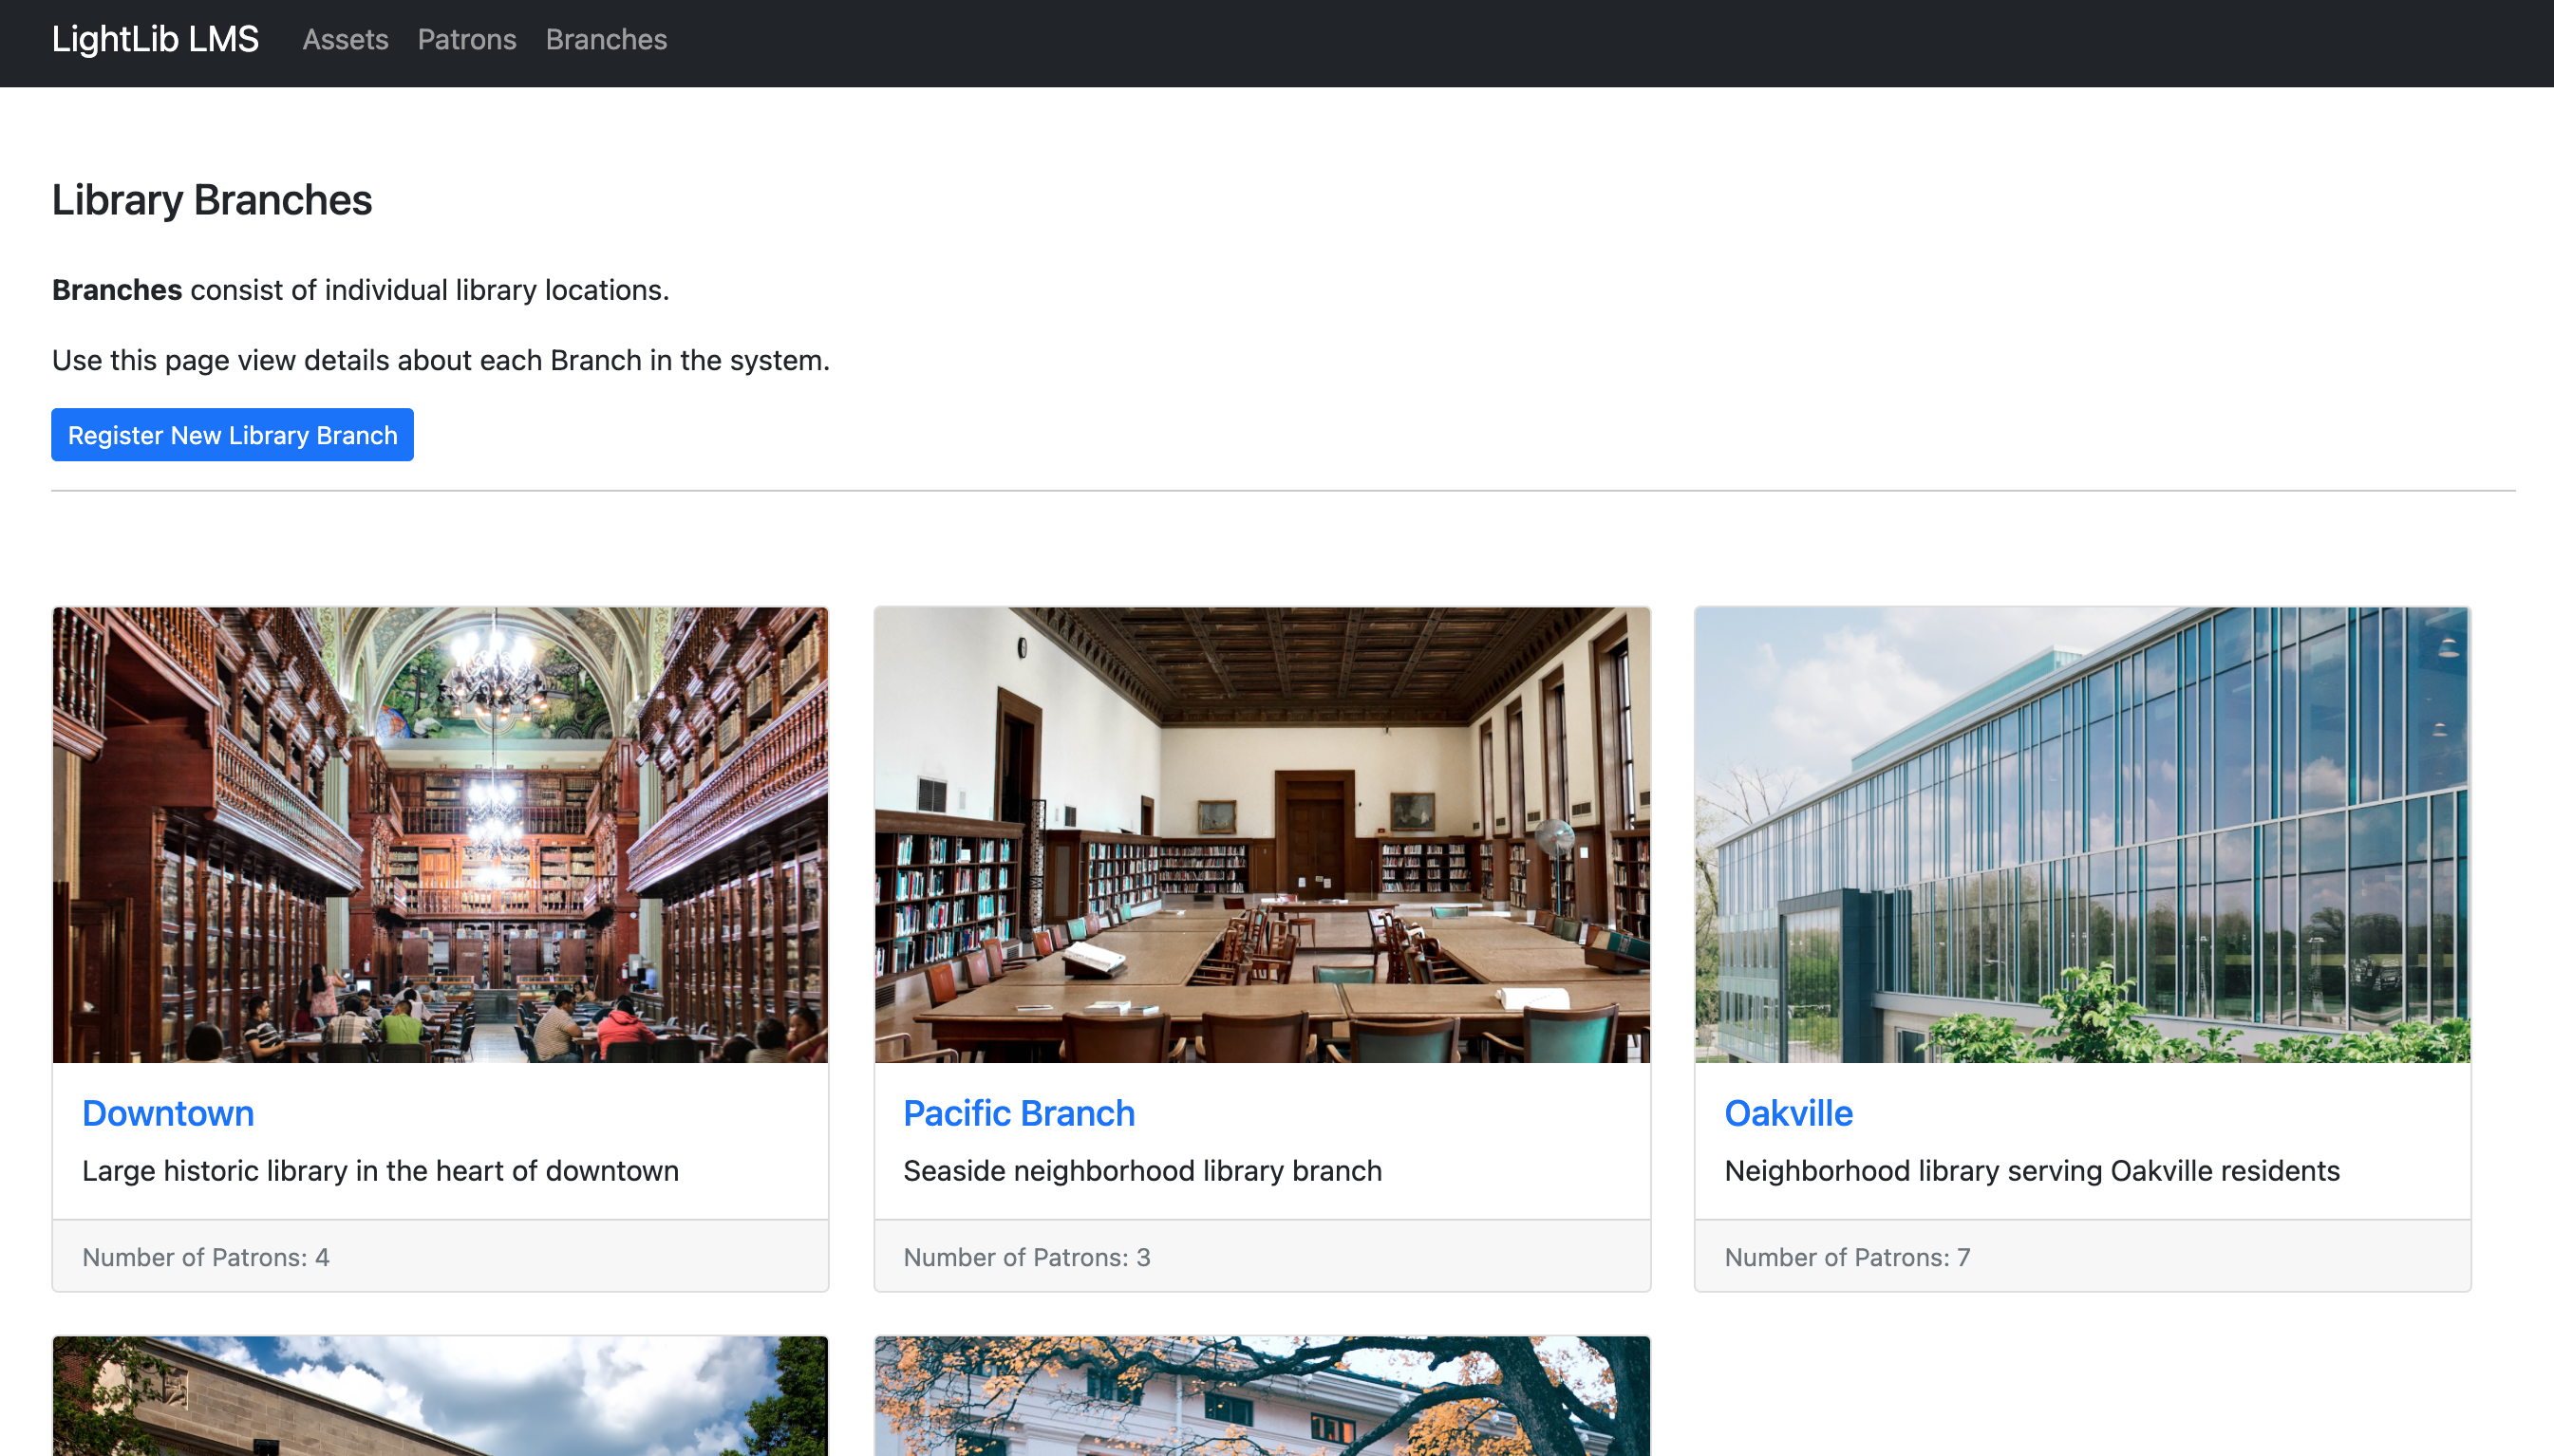
Task: Click the LightLib LMS brand logo
Action: click(x=155, y=39)
